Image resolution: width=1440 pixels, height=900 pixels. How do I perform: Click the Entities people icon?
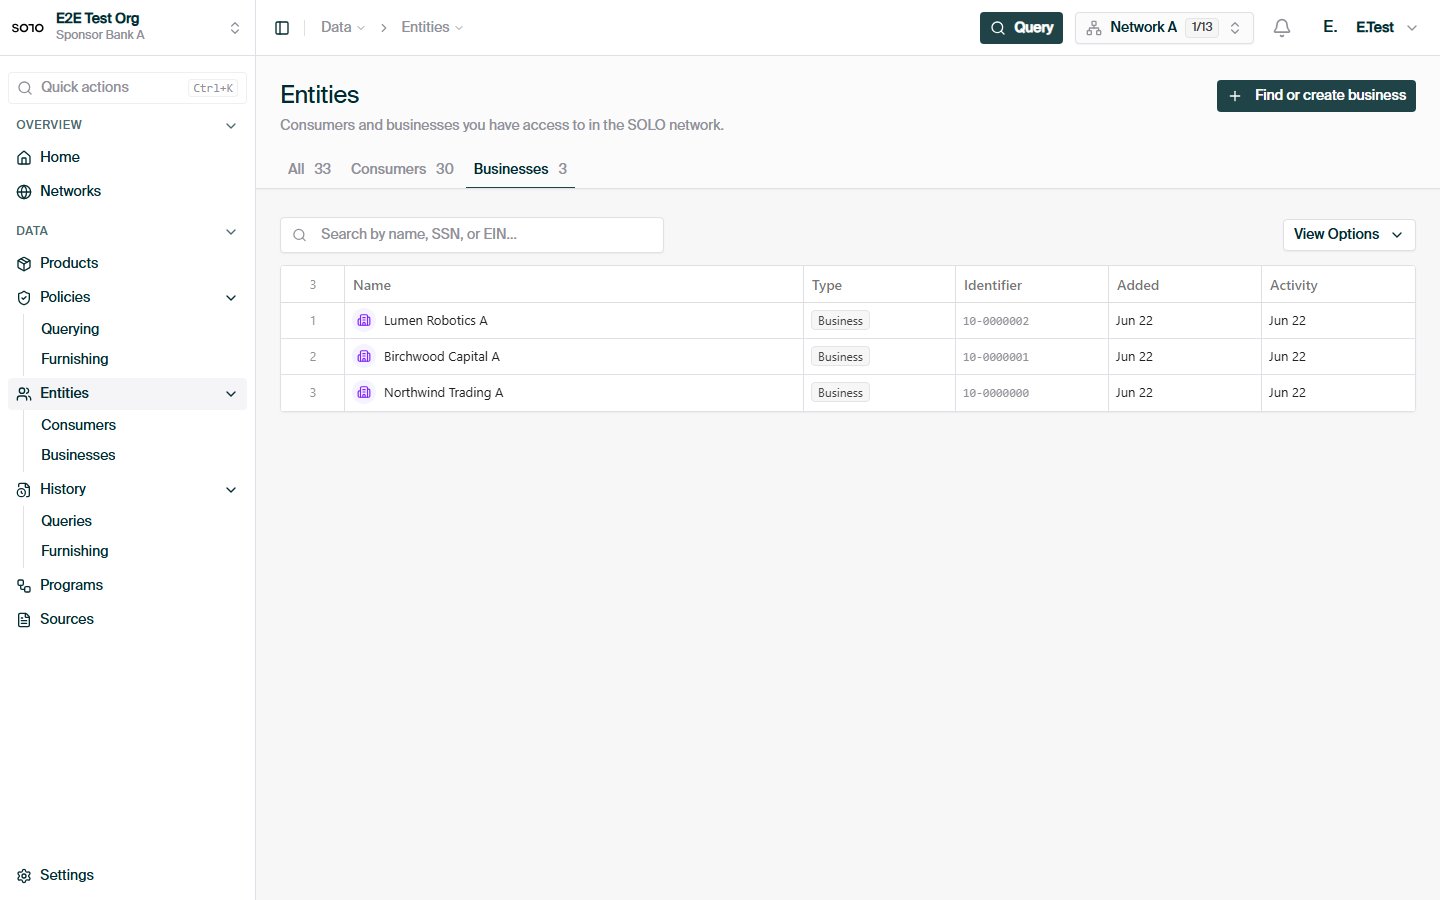click(x=24, y=394)
